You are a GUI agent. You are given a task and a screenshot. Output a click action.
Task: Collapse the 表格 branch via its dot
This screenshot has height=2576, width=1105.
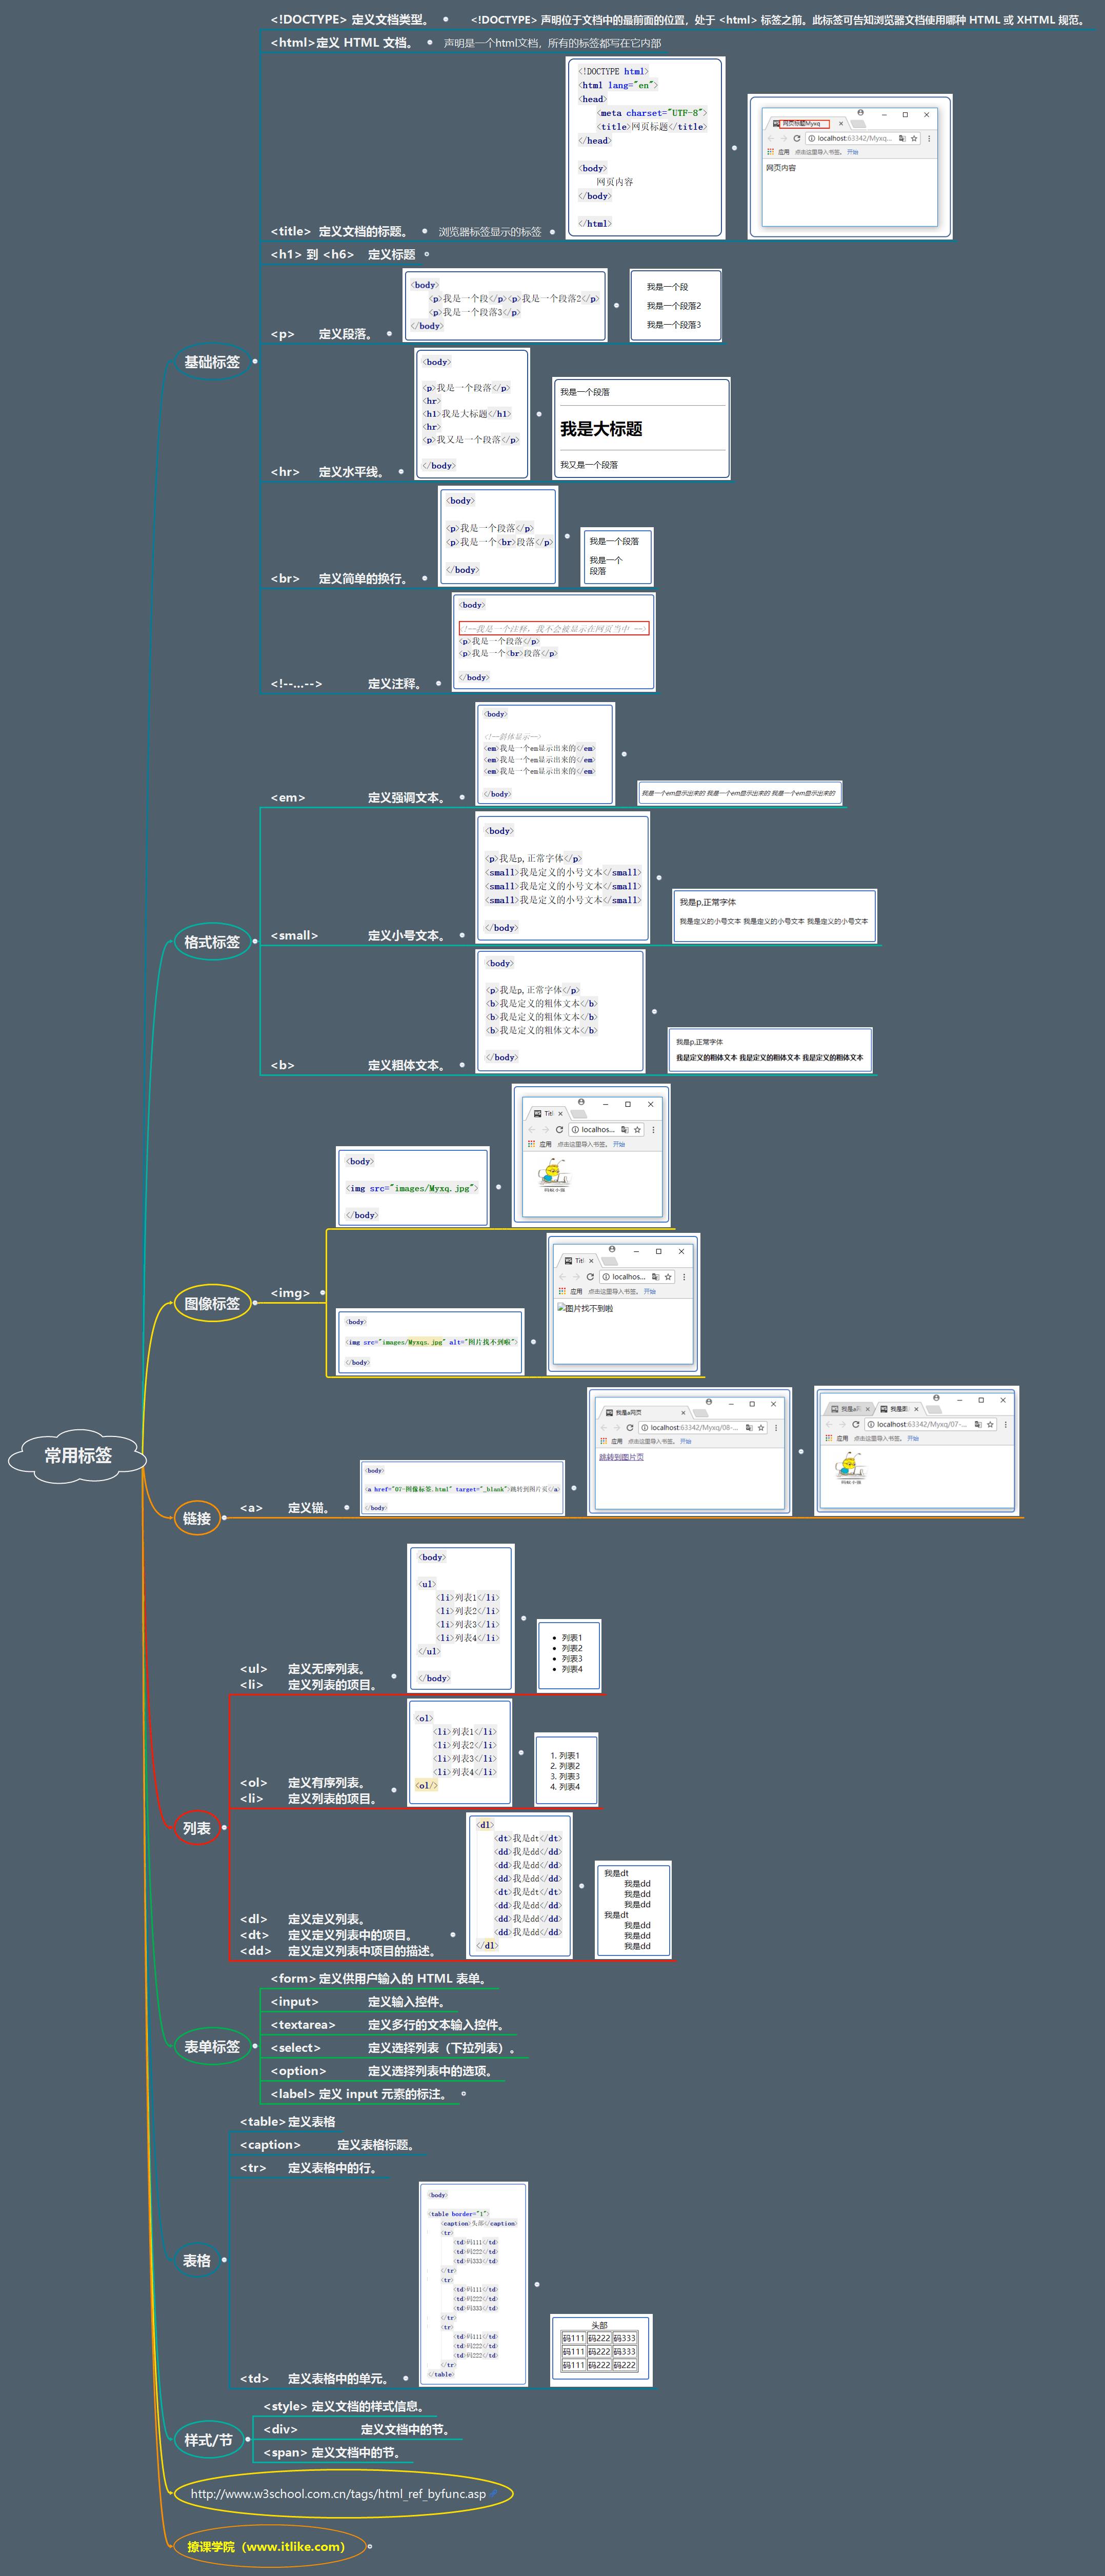[x=224, y=2260]
